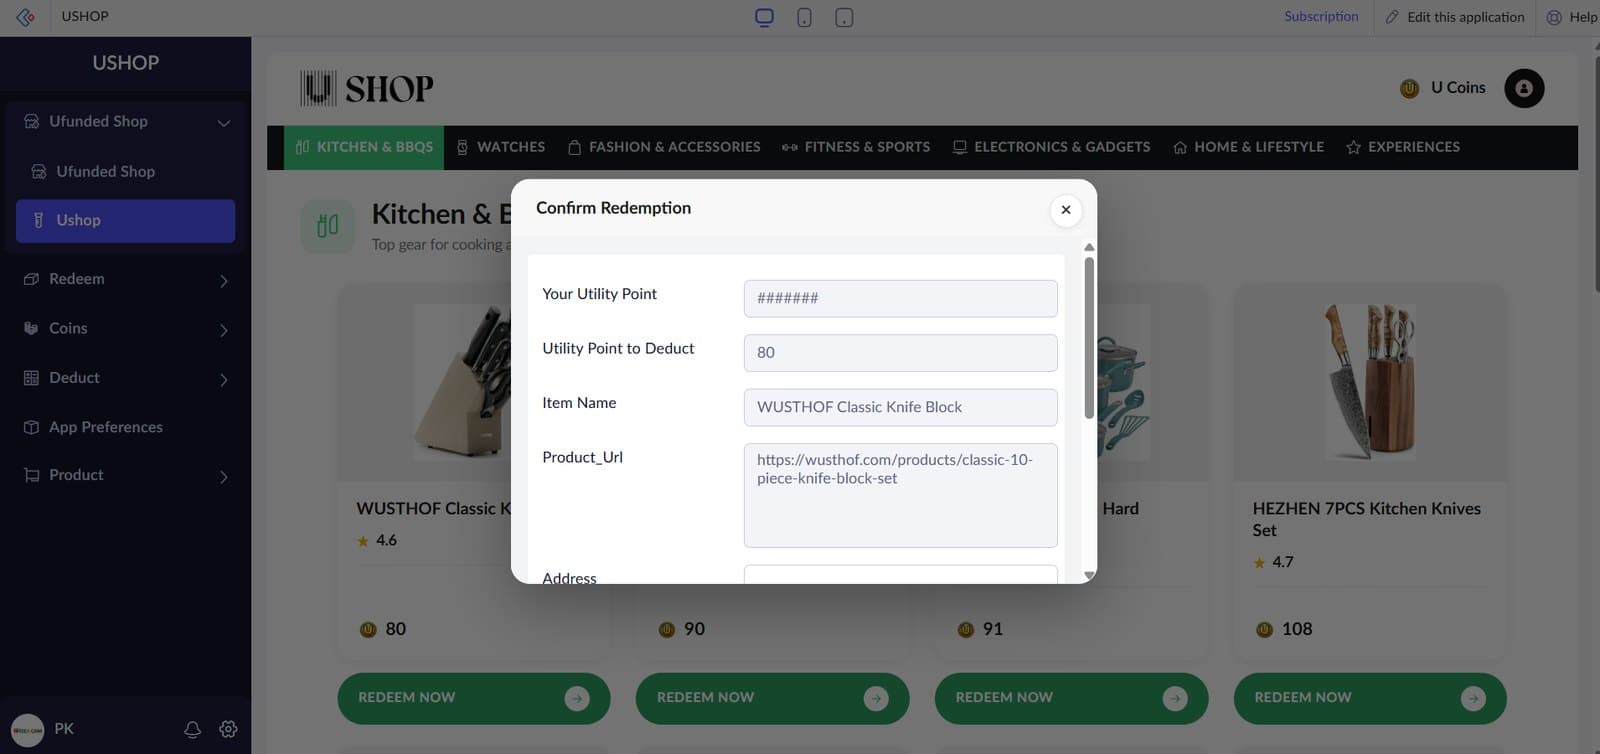The image size is (1600, 754).
Task: Open the WUSTHOF knife block product image
Action: (x=463, y=382)
